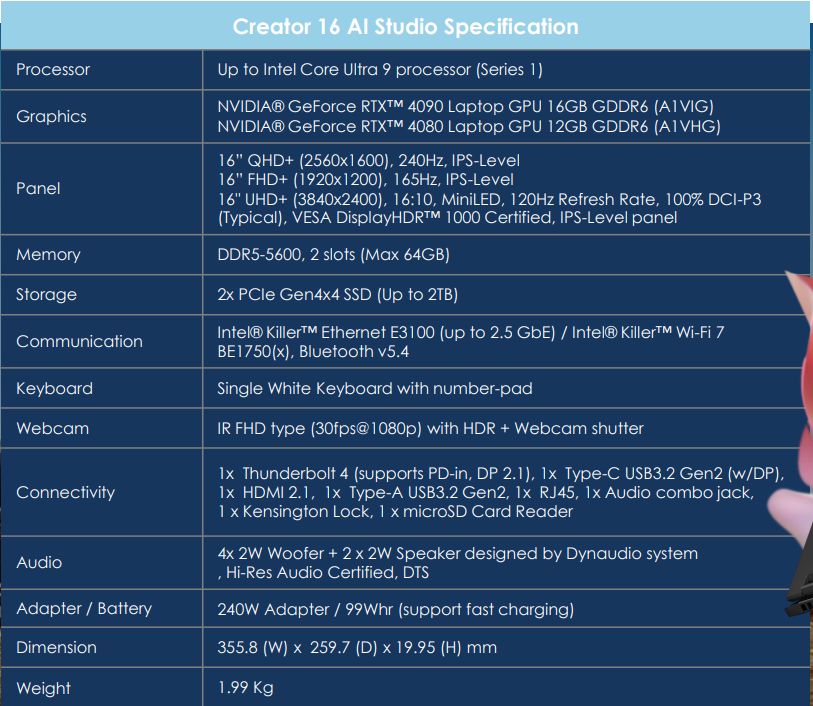The width and height of the screenshot is (813, 706).
Task: Select the '355.8 (W) x 259.7 (D)' dimension value
Action: pyautogui.click(x=357, y=648)
